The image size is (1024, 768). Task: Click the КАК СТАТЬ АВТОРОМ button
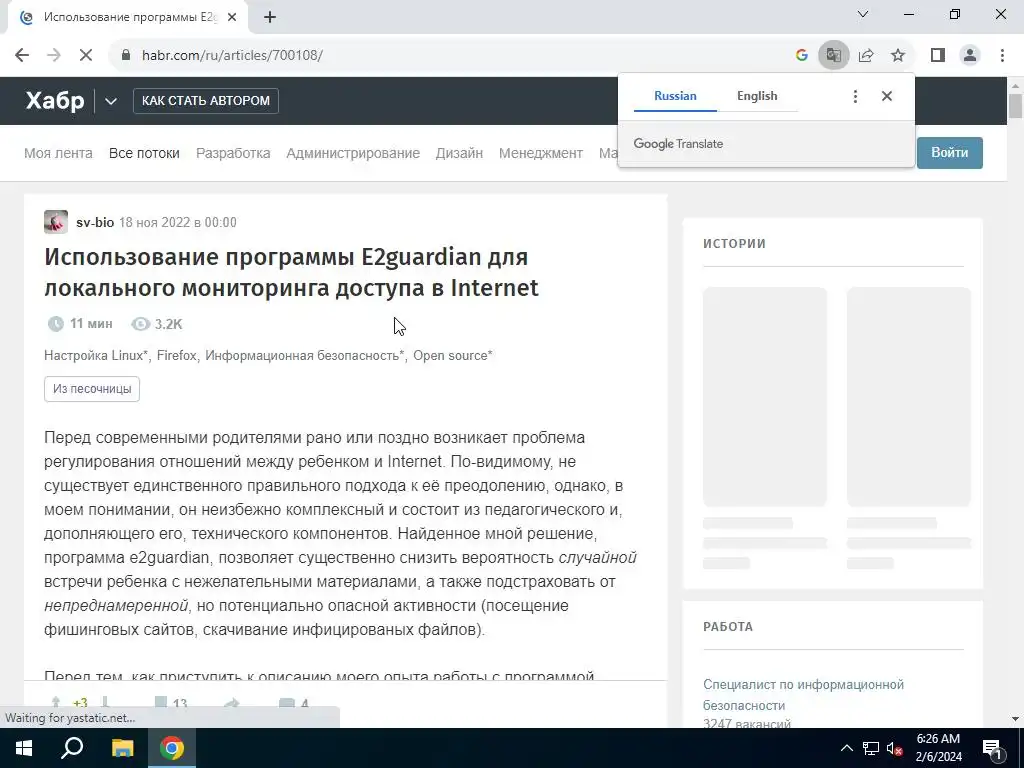(206, 101)
